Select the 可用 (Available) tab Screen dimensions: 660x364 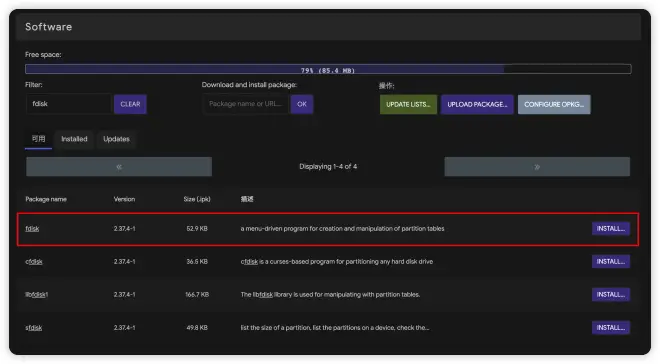point(38,139)
